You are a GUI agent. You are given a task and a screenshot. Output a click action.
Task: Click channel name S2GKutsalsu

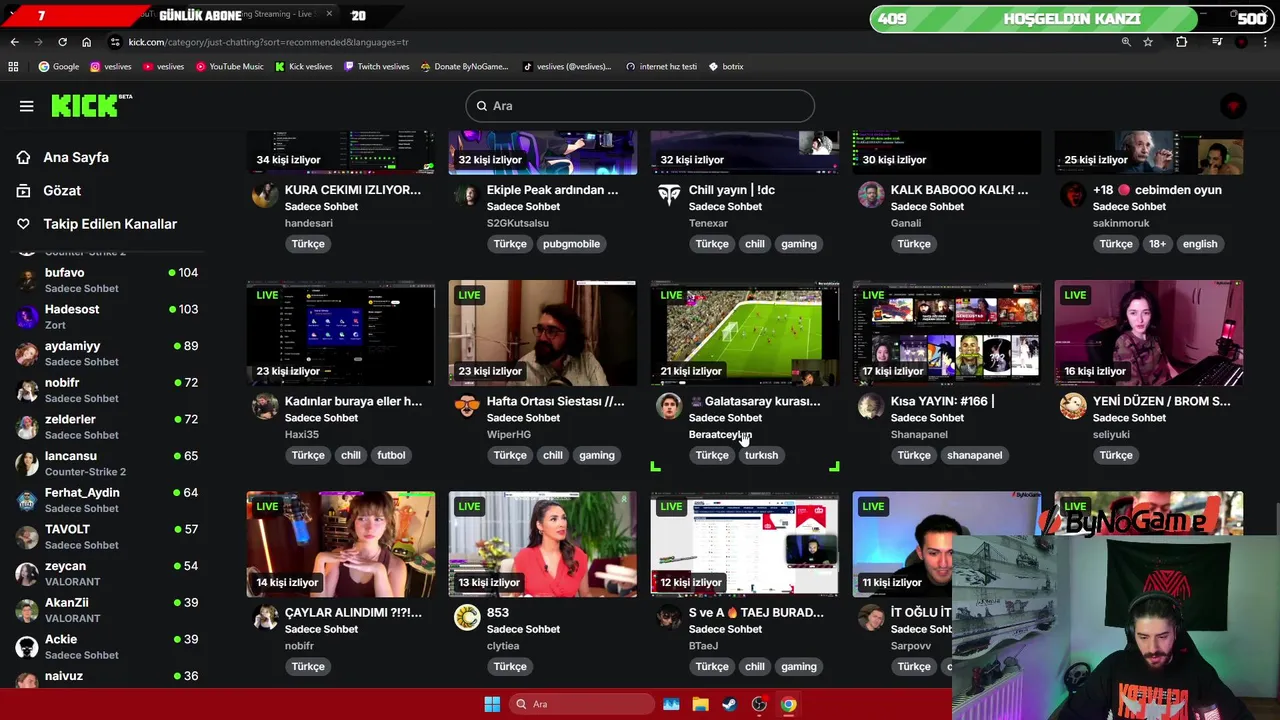click(518, 223)
